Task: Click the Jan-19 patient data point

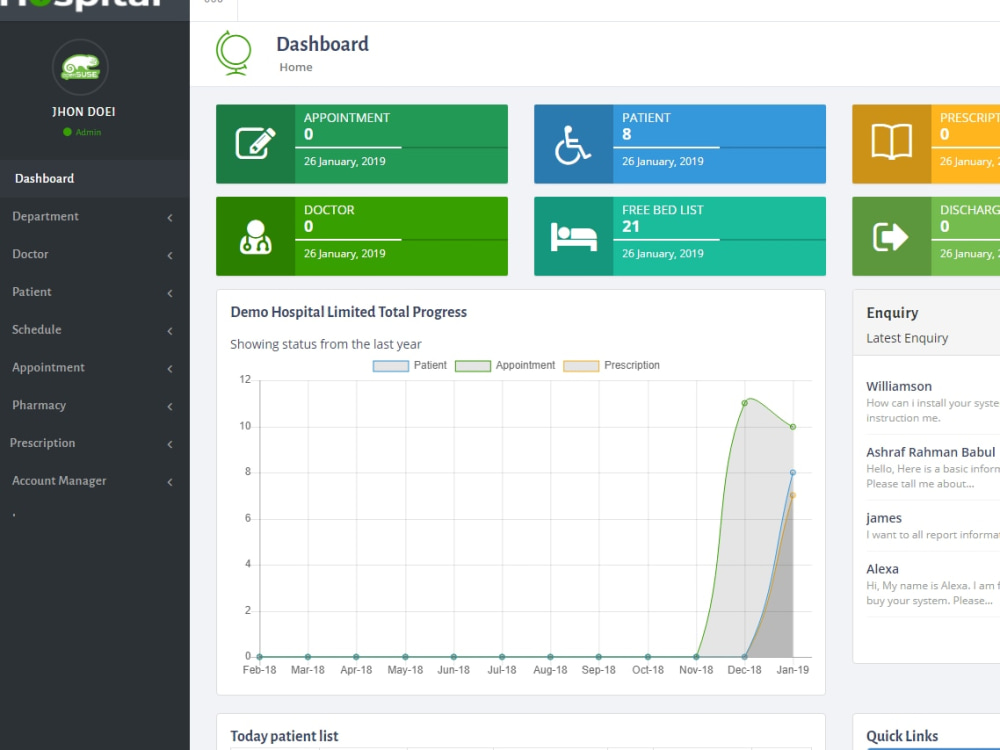Action: 793,473
